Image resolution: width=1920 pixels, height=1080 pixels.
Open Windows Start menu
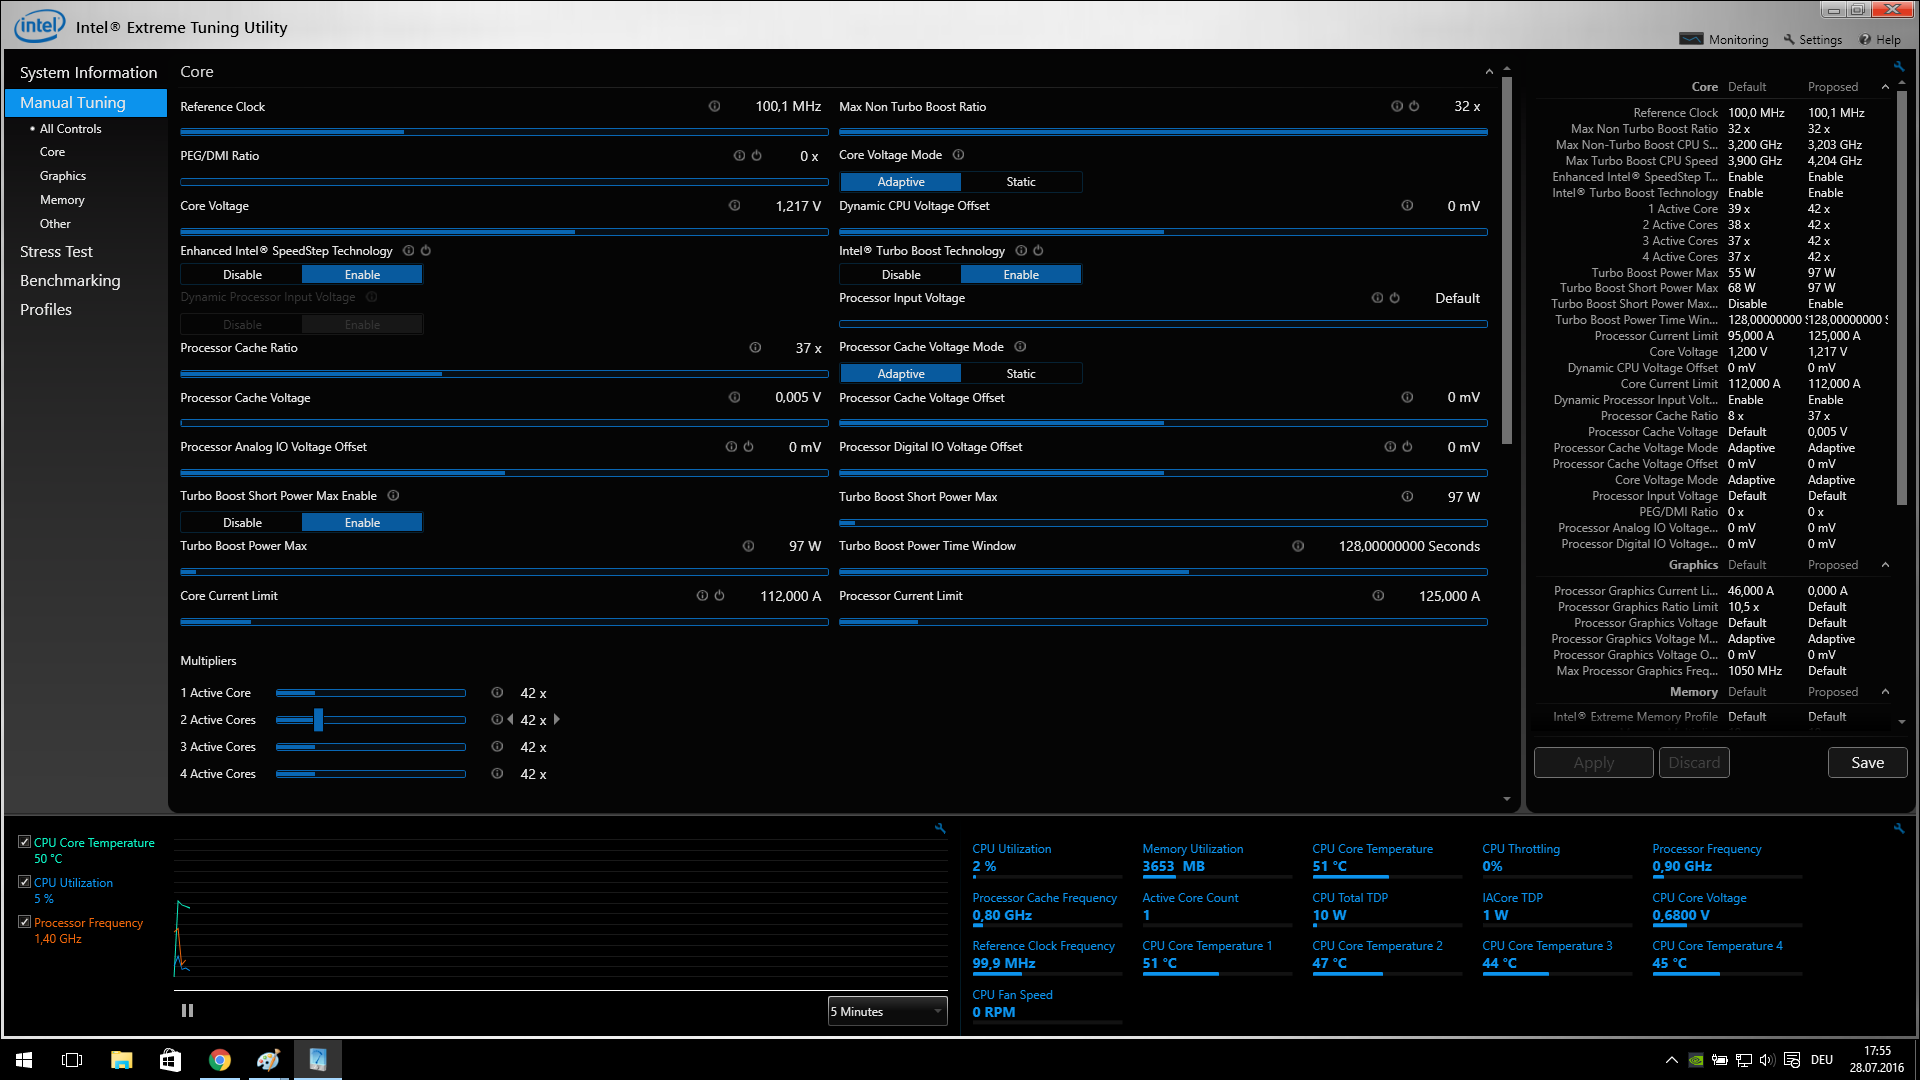pyautogui.click(x=24, y=1060)
